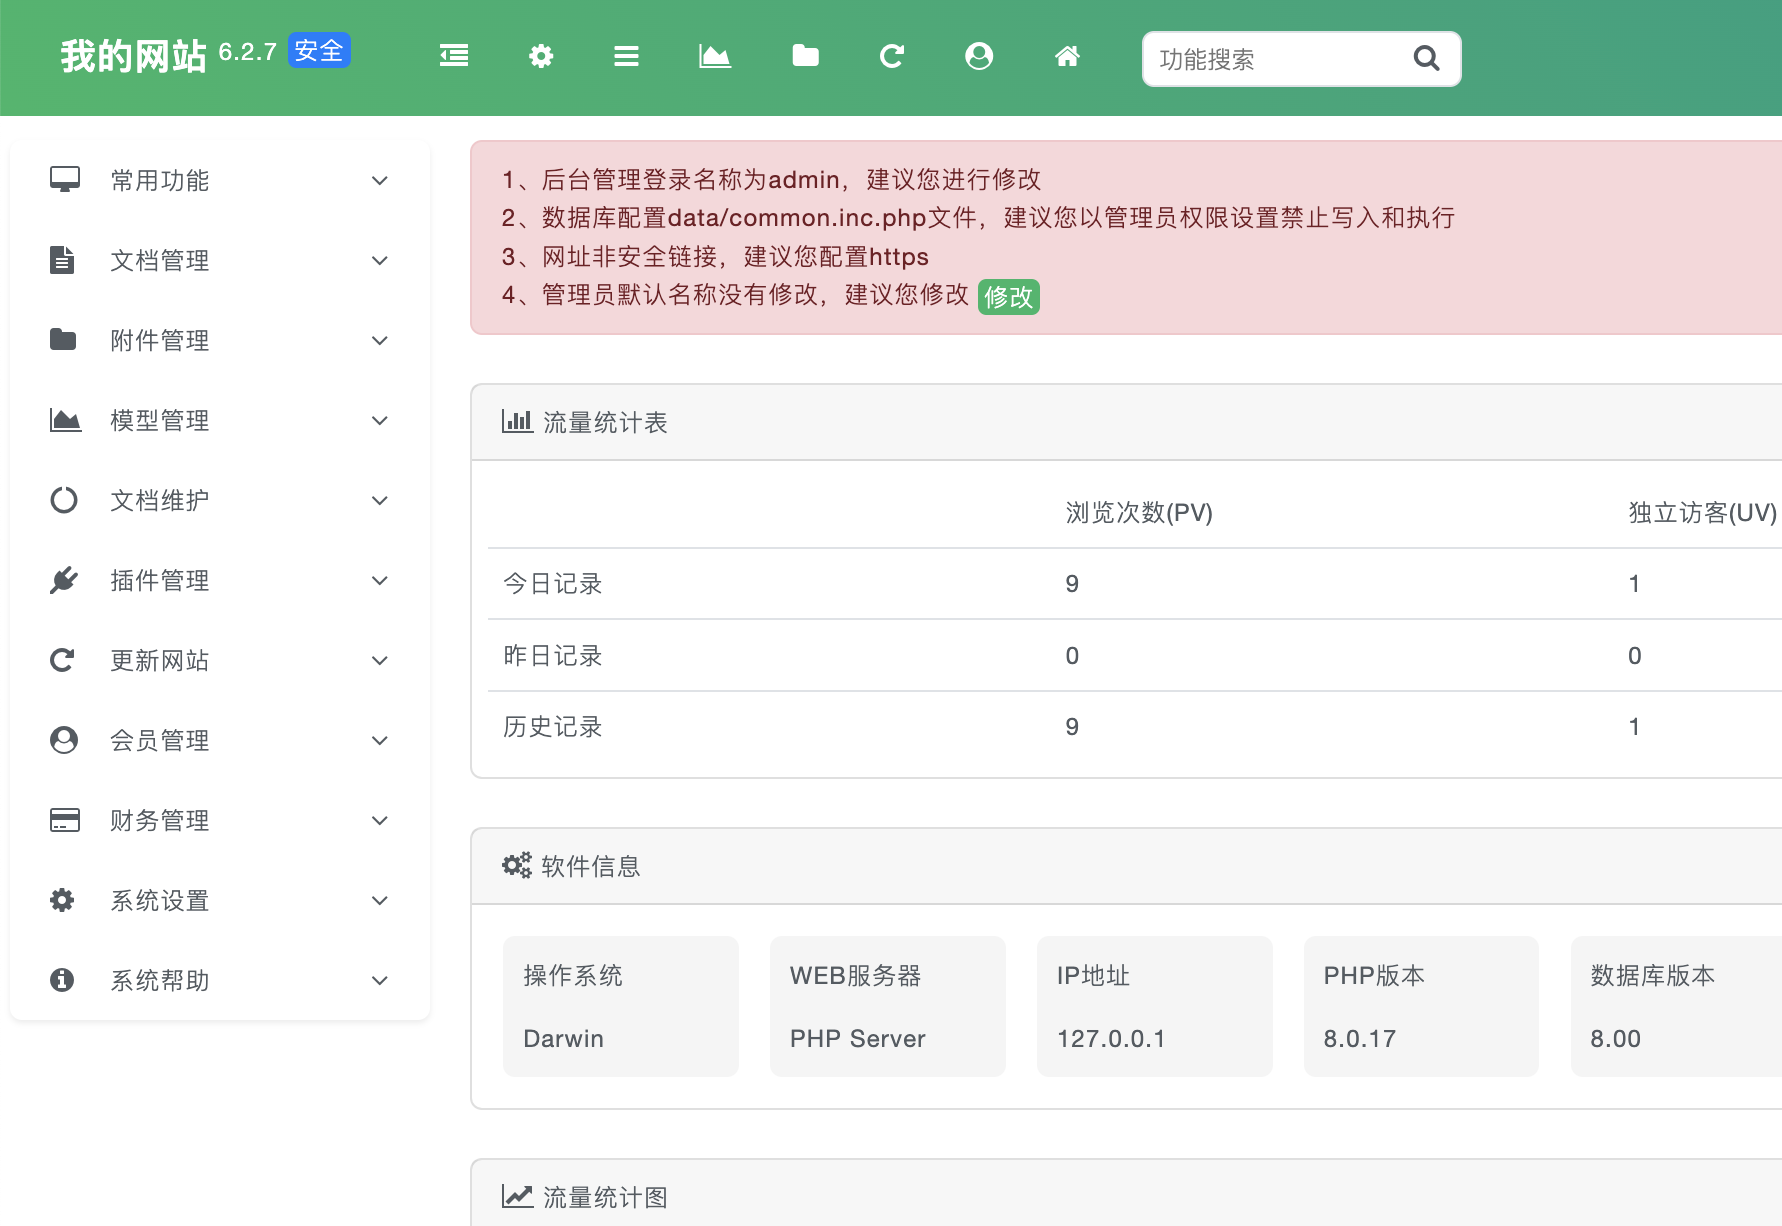
Task: Click the gear icon beside 系统设置
Action: (62, 899)
